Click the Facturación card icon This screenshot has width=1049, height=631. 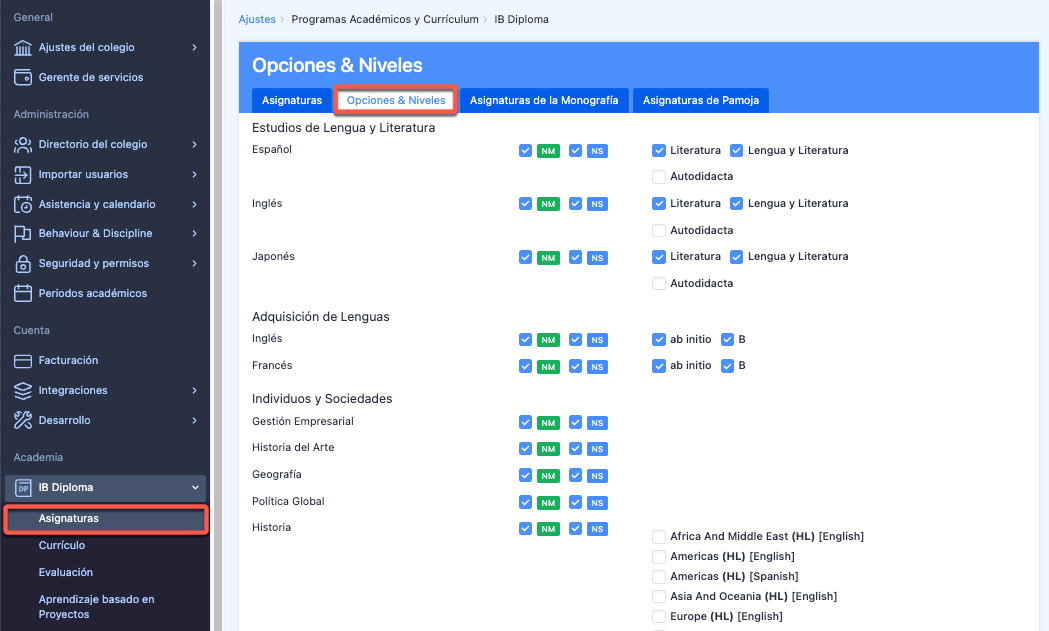[x=23, y=361]
